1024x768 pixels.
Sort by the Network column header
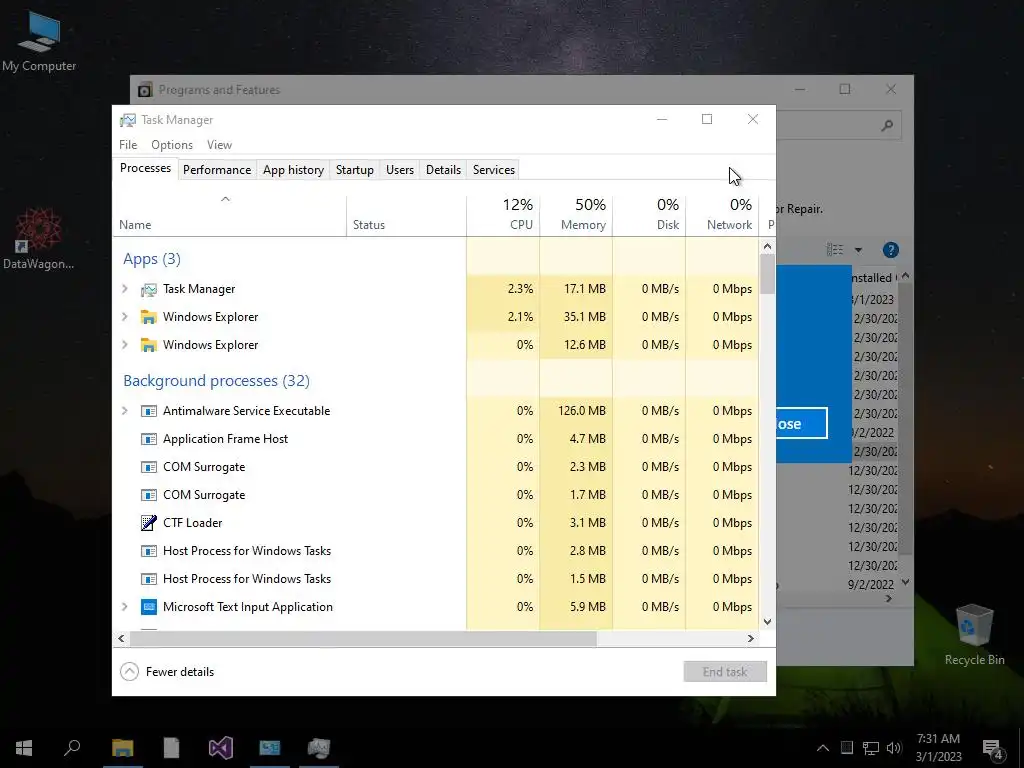722,215
